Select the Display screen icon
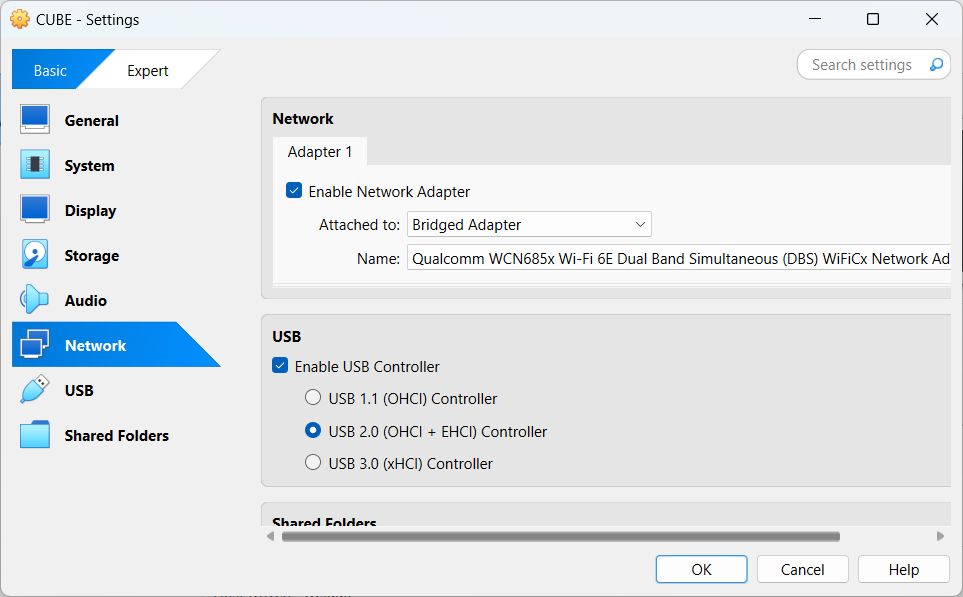 [x=35, y=210]
